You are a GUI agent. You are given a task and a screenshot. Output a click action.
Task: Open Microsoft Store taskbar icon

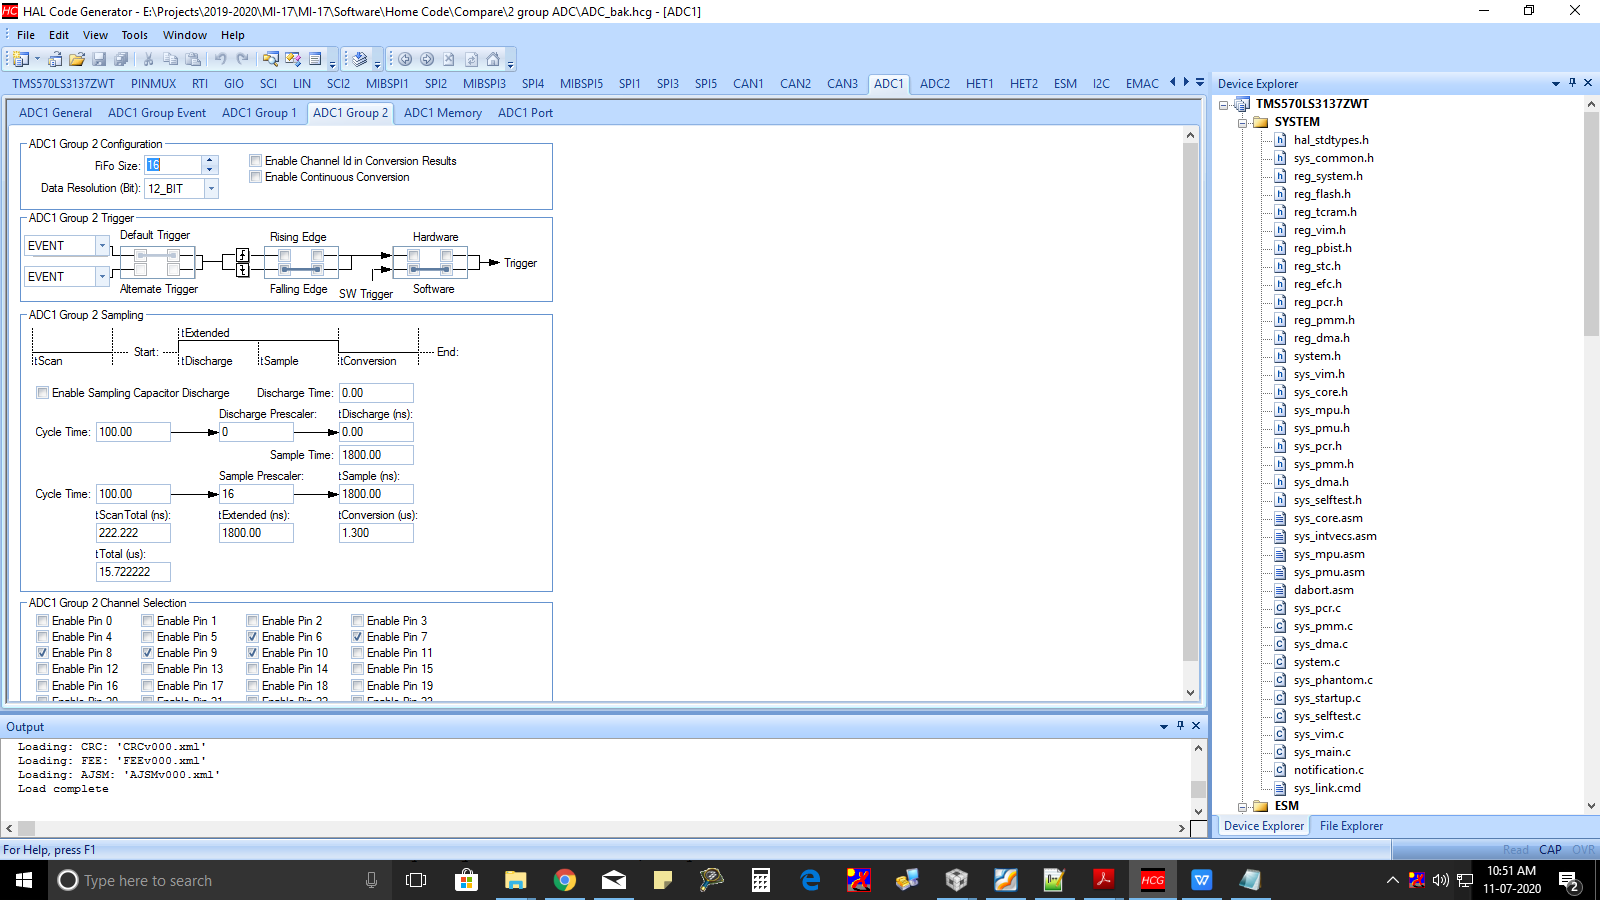[x=466, y=880]
